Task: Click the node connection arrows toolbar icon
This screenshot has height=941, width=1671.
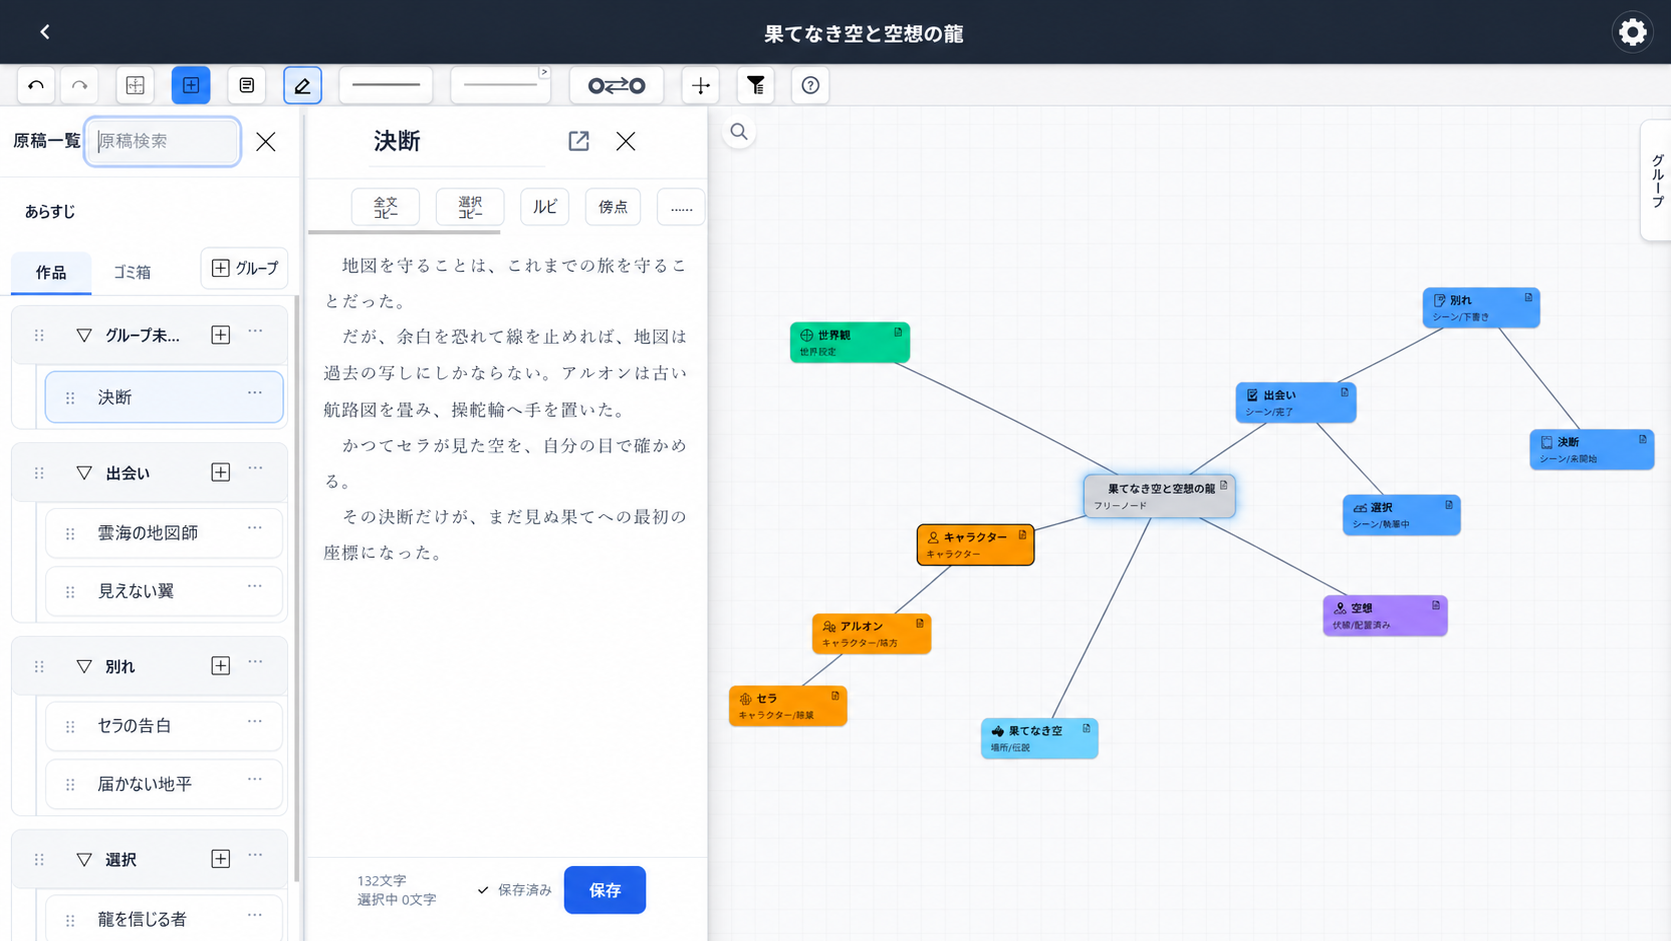Action: click(616, 86)
